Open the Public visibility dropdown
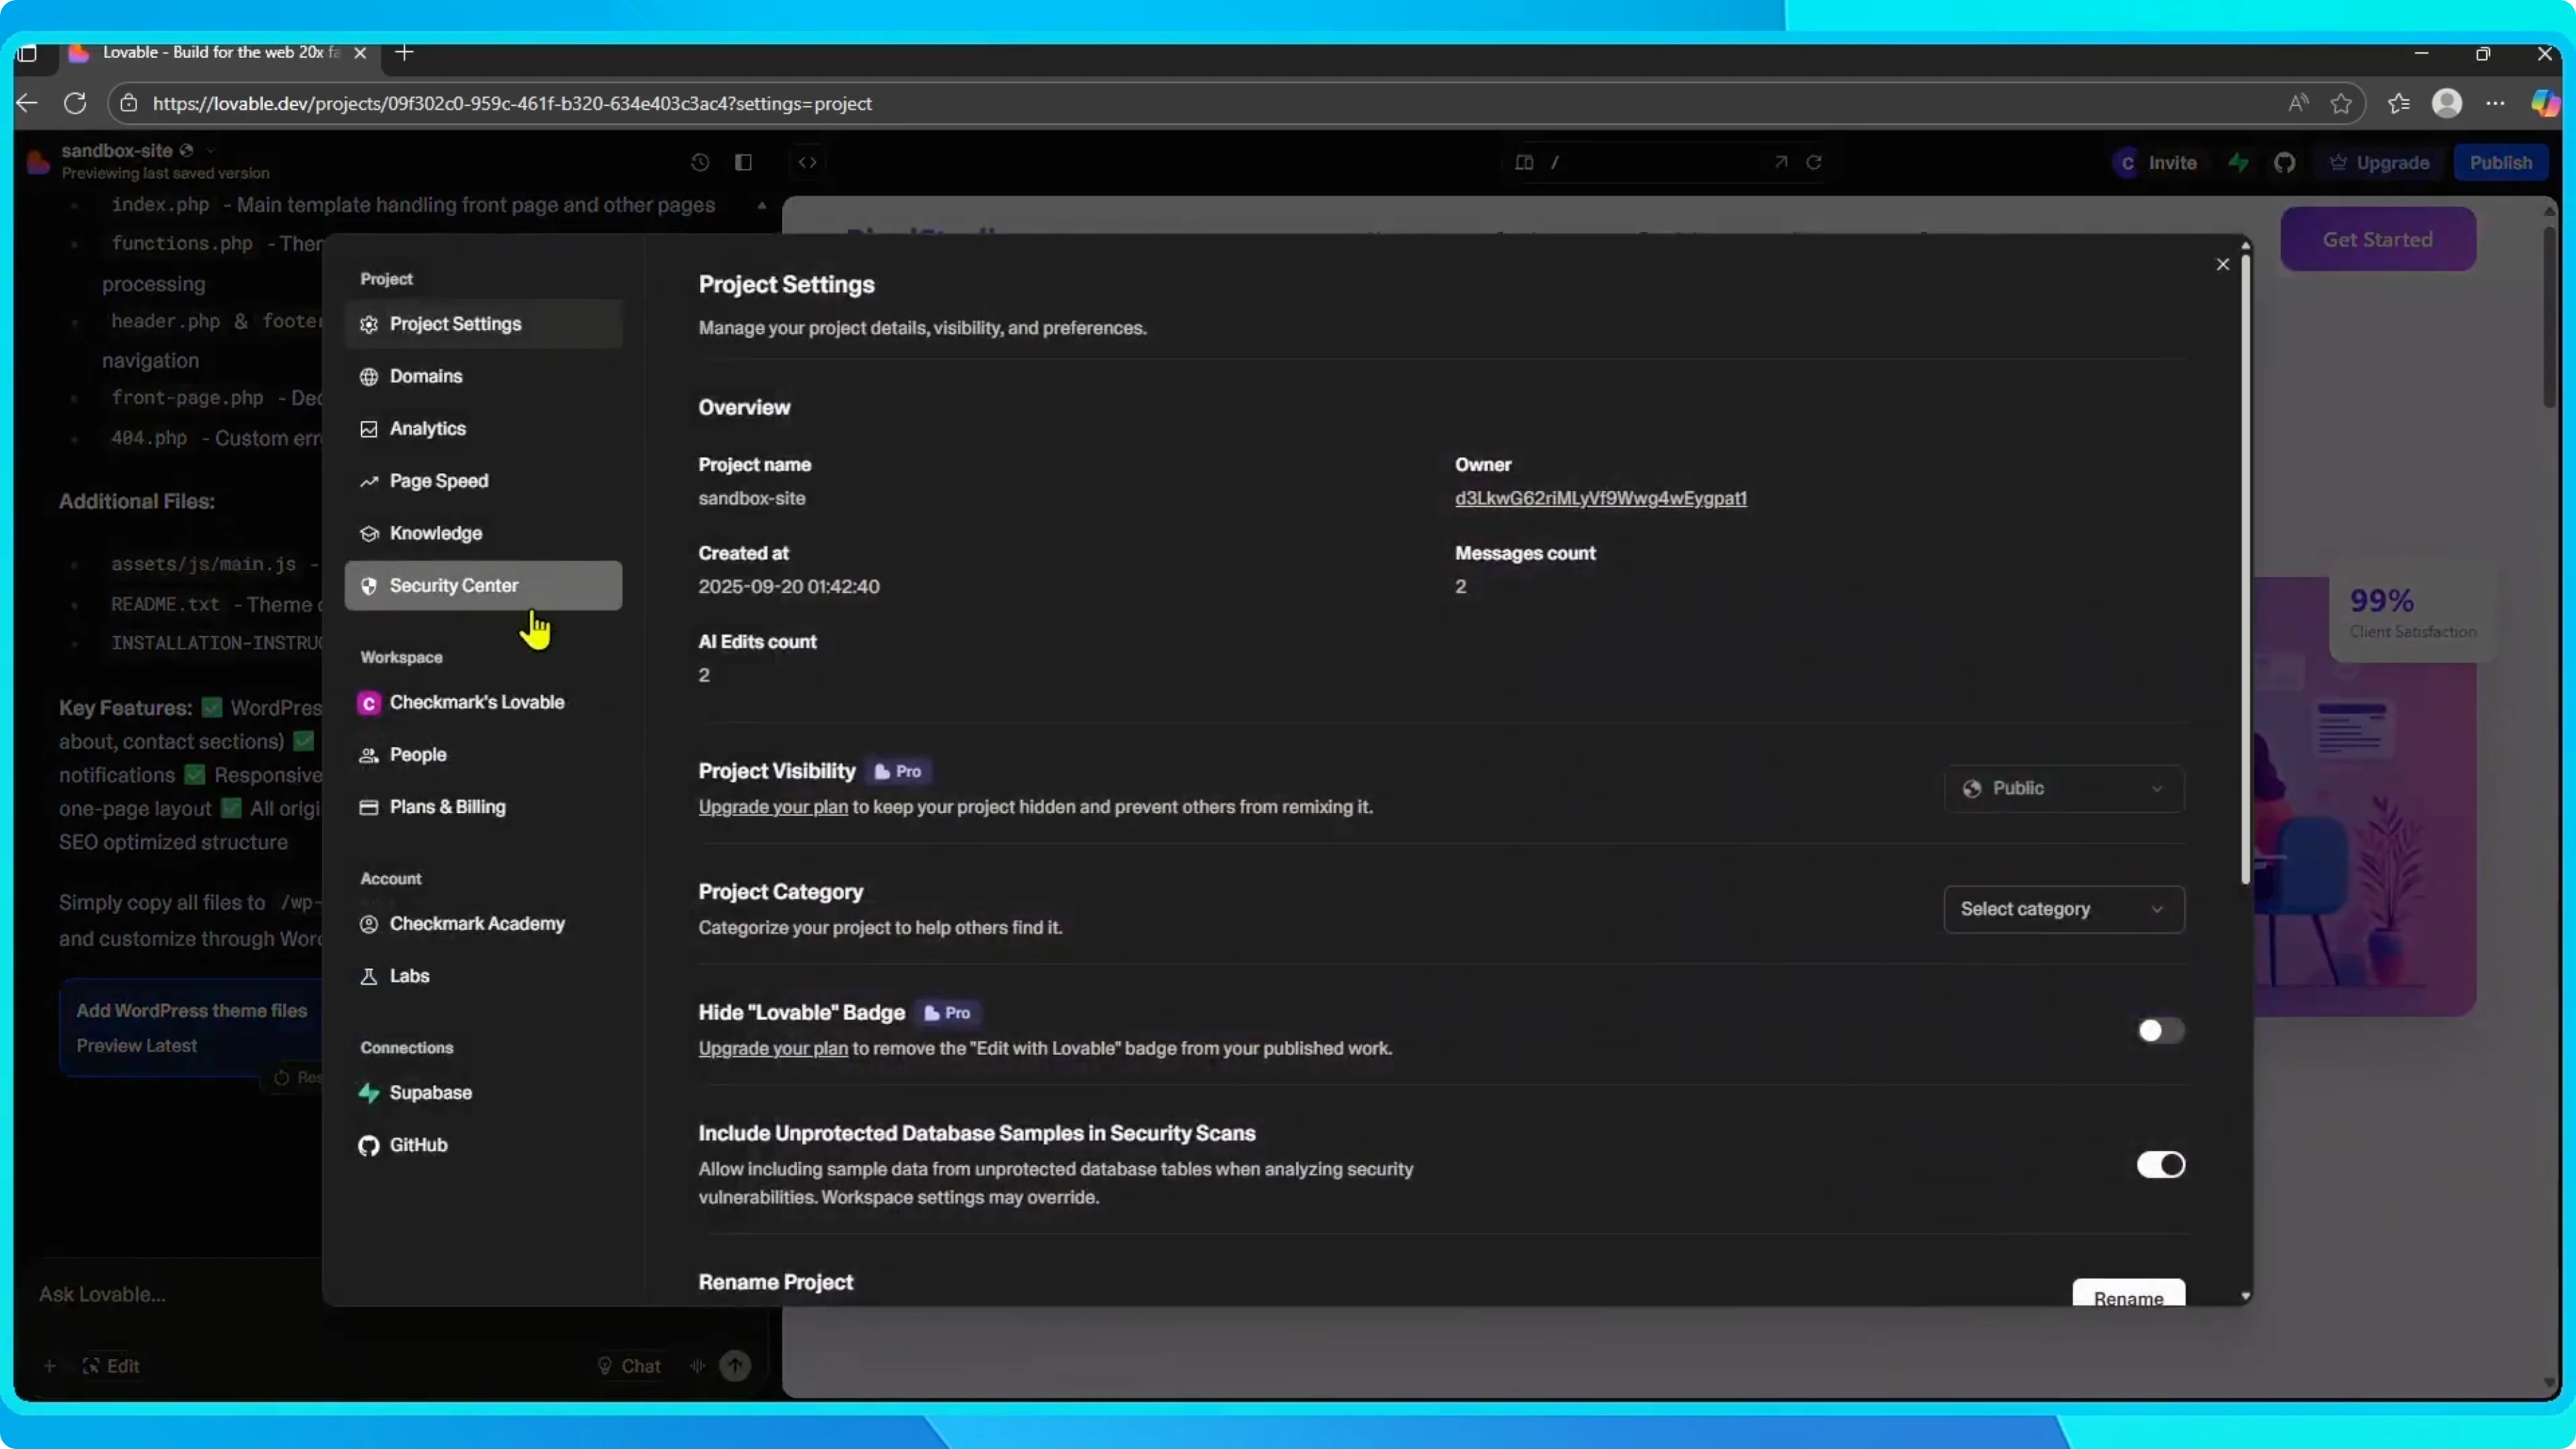The height and width of the screenshot is (1449, 2576). point(2064,788)
